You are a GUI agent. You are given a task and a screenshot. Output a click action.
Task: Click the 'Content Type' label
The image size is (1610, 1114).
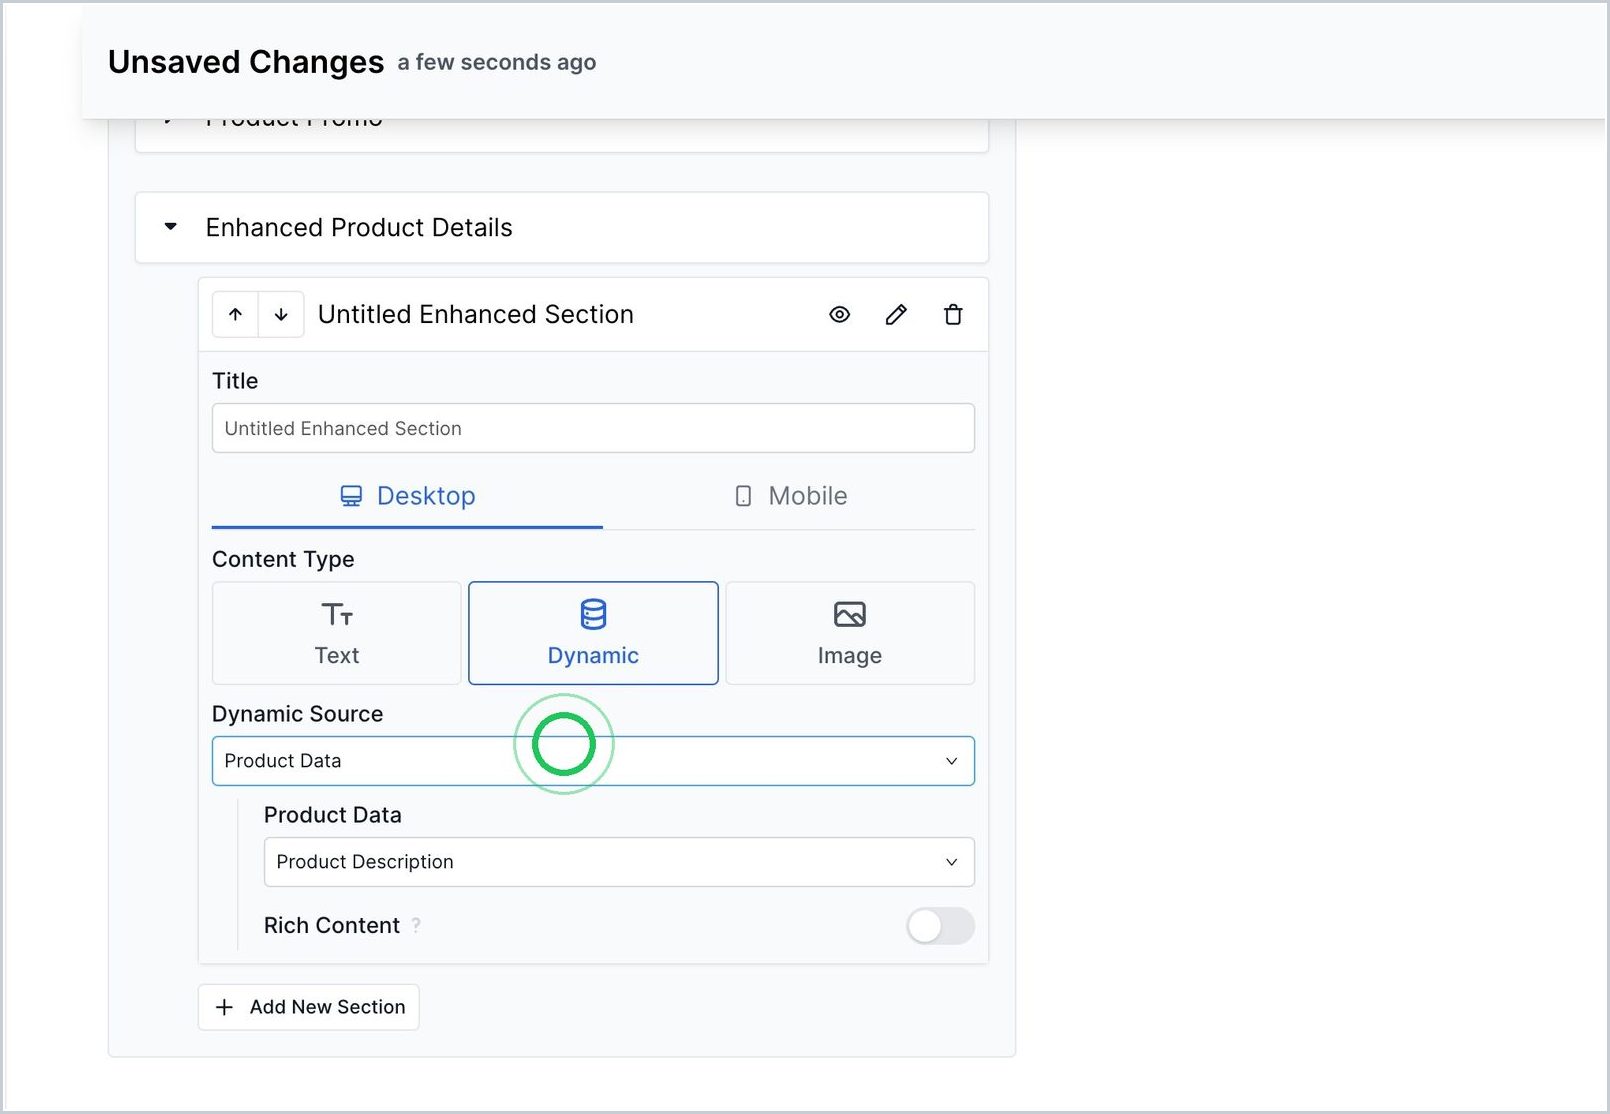[x=283, y=559]
